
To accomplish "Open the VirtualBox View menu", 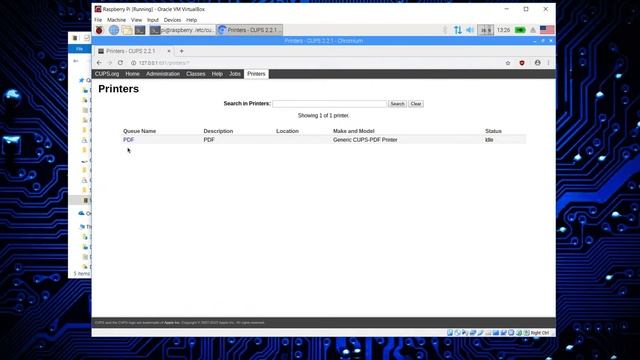I will 136,20.
